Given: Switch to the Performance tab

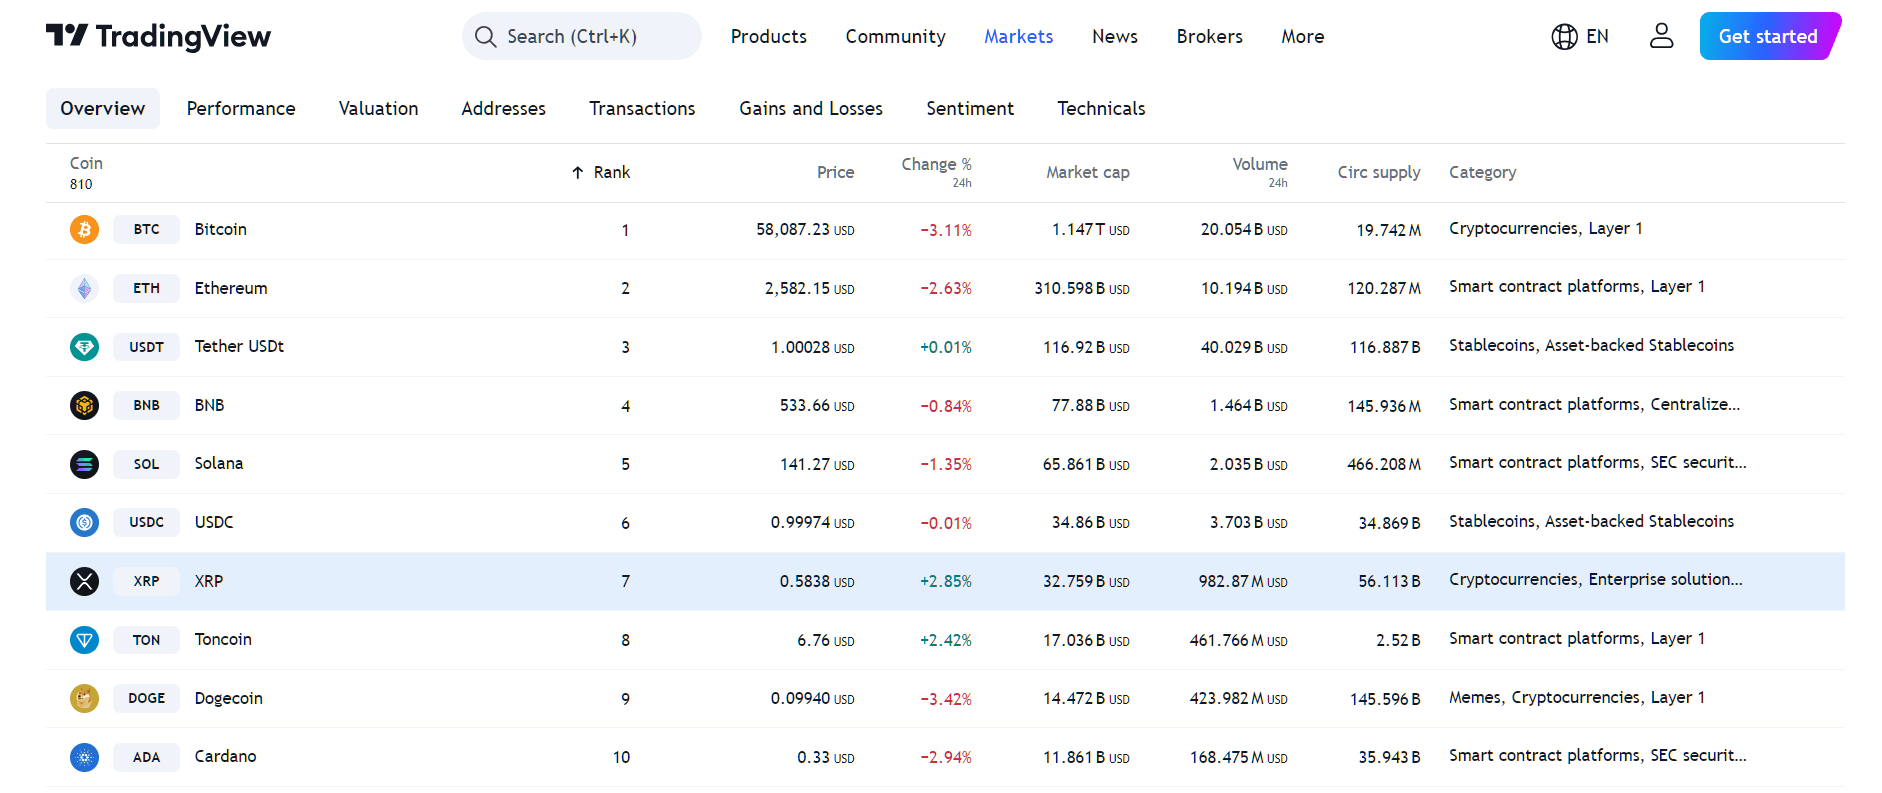Looking at the screenshot, I should coord(241,108).
